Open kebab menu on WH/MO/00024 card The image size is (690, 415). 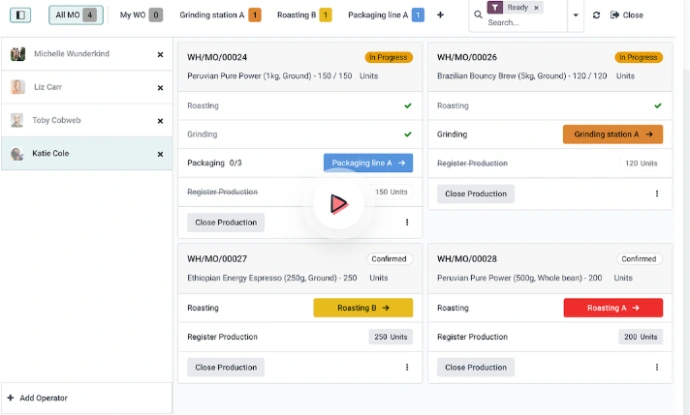click(407, 222)
